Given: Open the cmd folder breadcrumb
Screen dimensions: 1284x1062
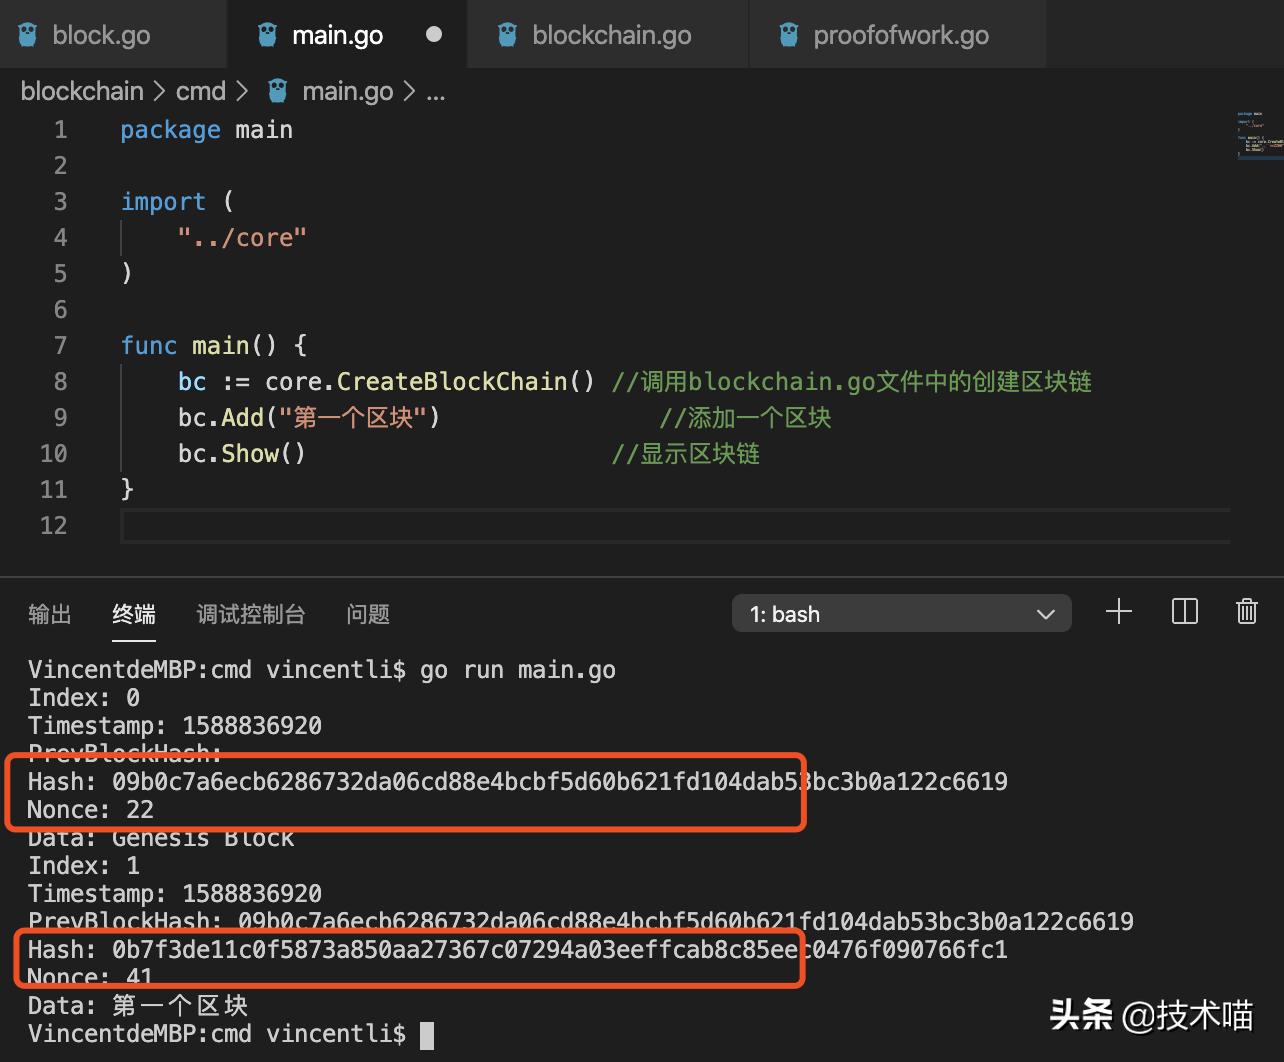Looking at the screenshot, I should tap(200, 92).
